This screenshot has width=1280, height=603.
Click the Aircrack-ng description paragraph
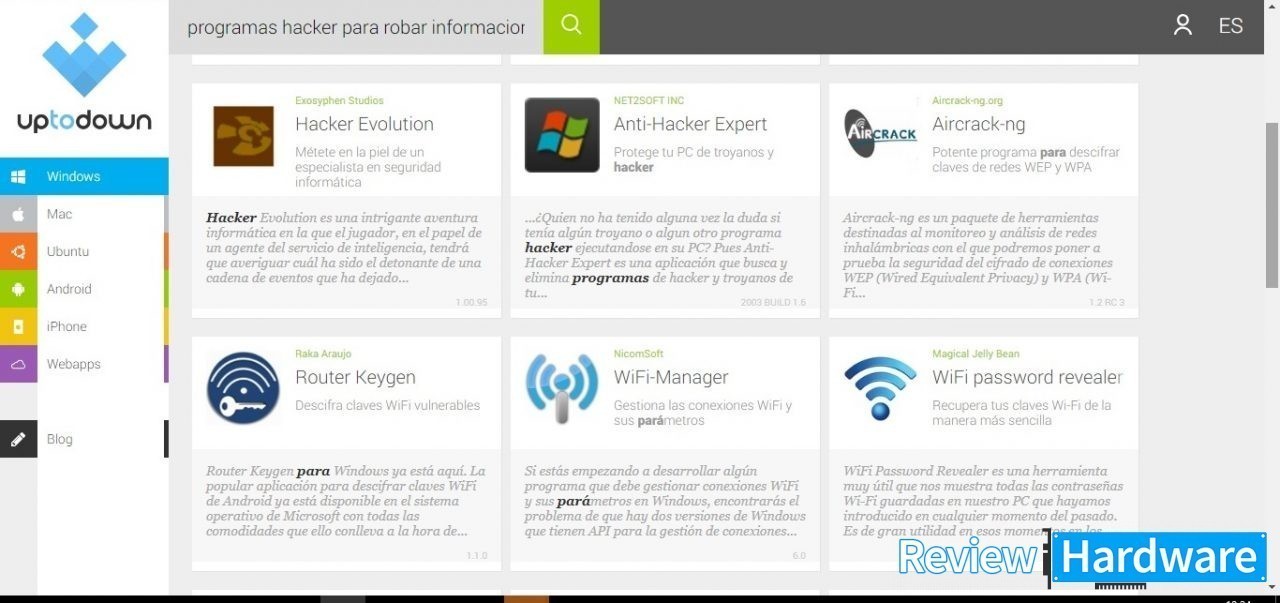tap(976, 255)
